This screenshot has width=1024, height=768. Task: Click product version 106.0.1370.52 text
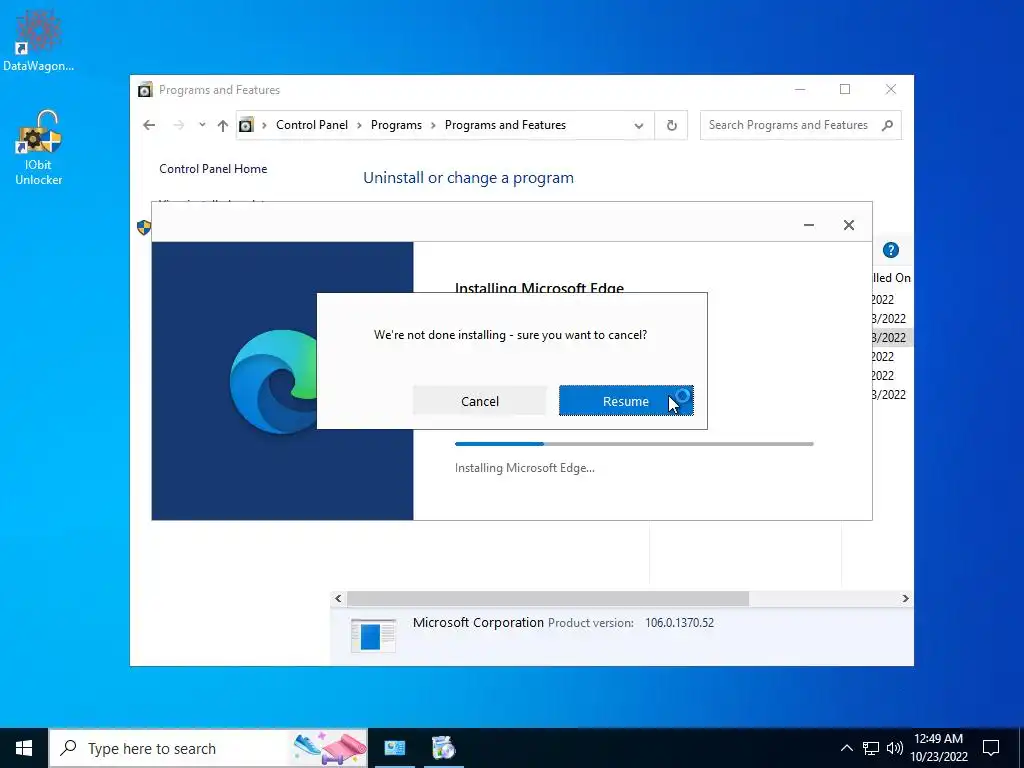click(x=679, y=622)
